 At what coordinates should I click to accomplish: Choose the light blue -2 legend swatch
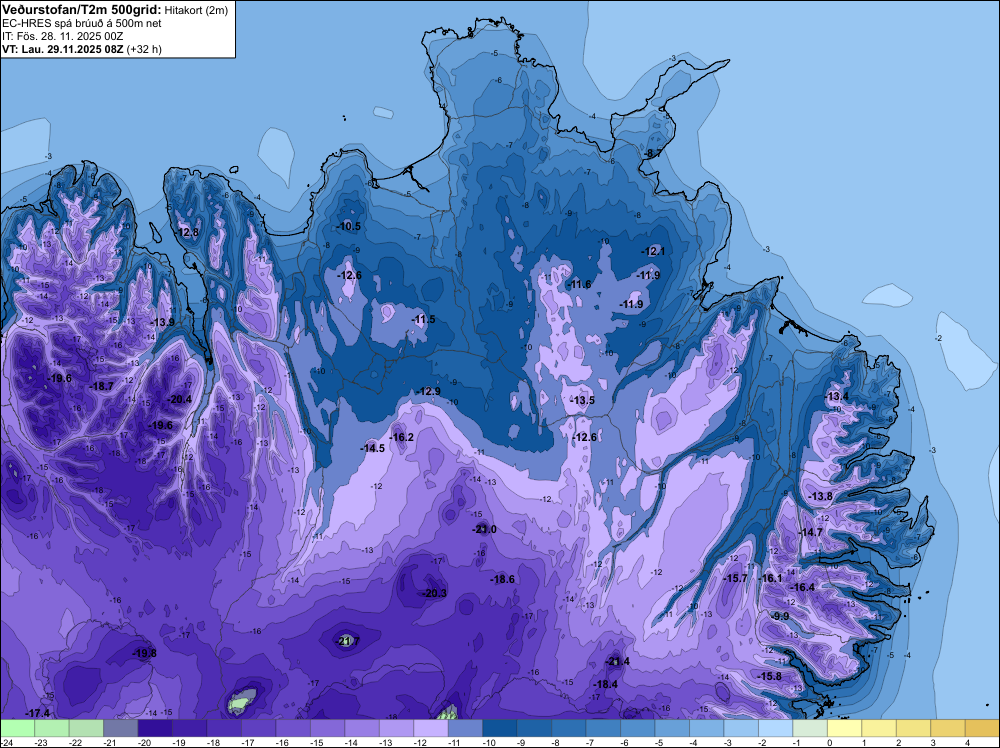click(x=776, y=728)
